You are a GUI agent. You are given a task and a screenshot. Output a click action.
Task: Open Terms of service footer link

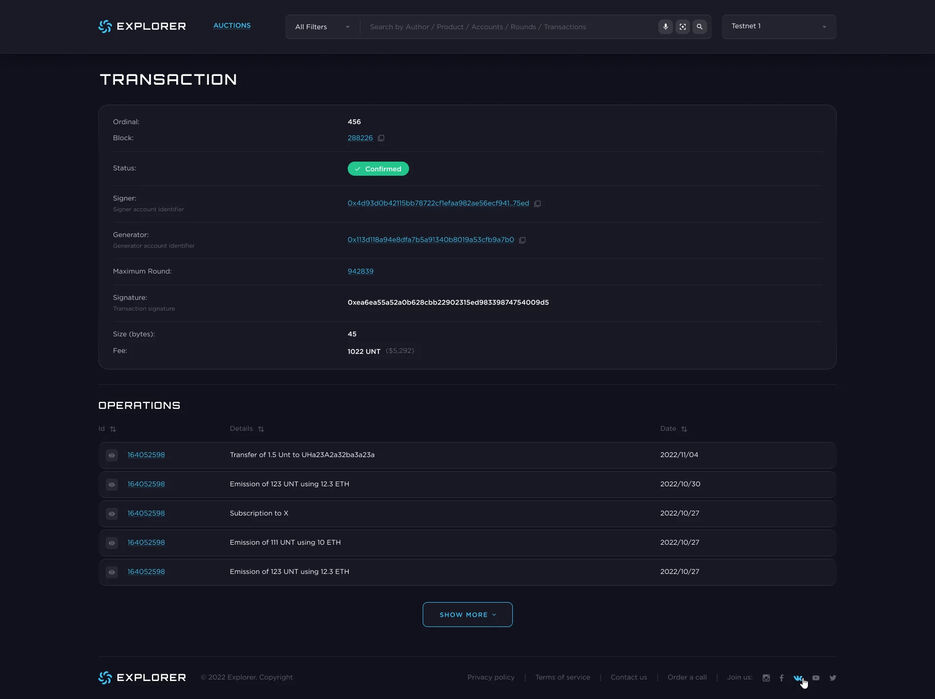coord(562,678)
